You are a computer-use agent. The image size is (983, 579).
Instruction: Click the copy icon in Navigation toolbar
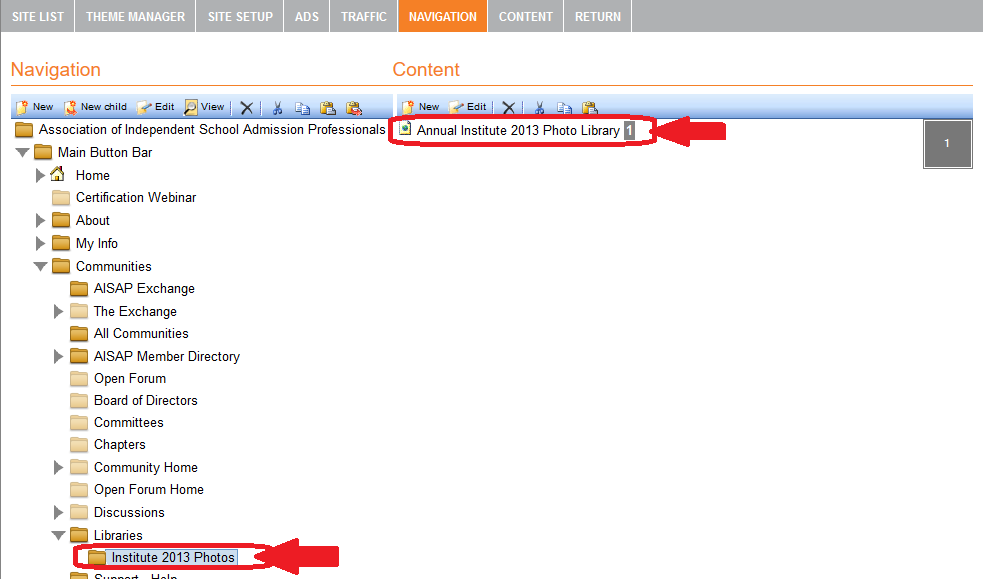point(302,108)
